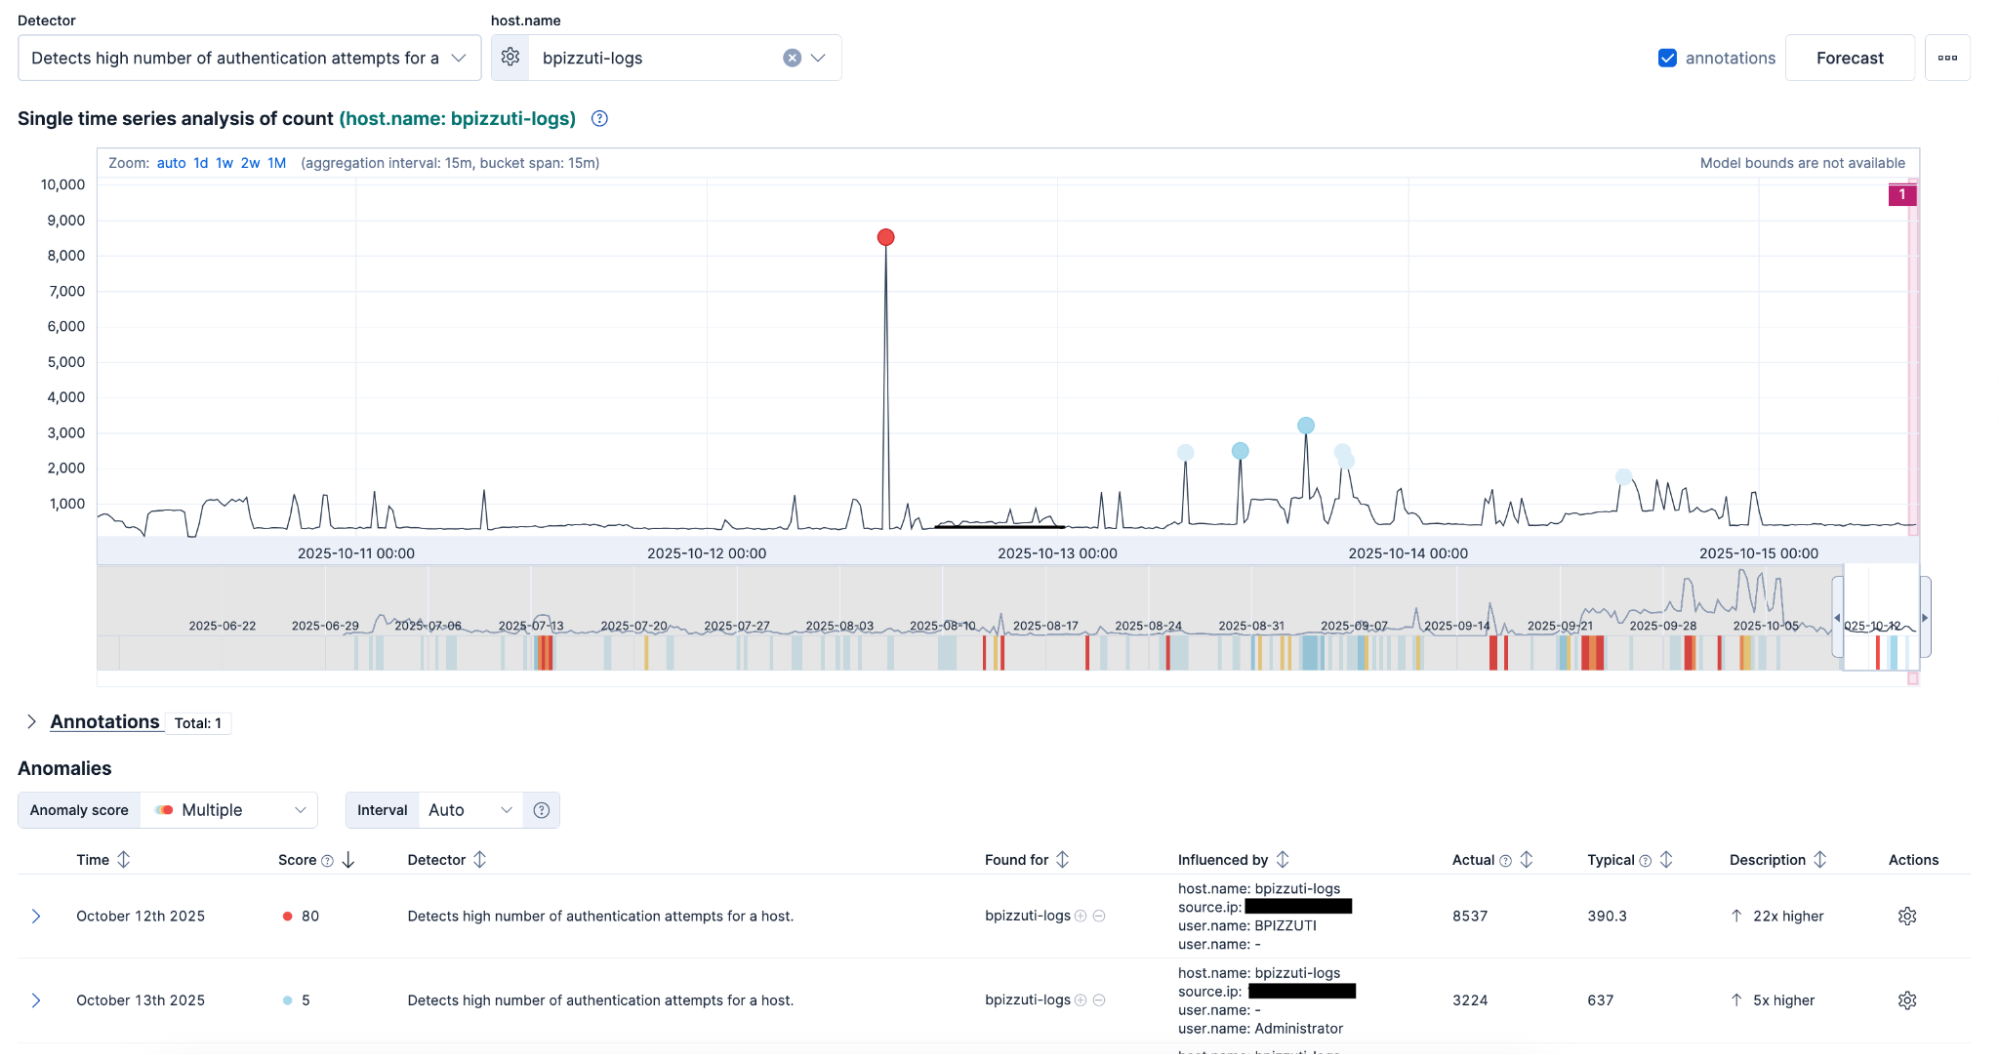Click the Forecast button

point(1849,57)
